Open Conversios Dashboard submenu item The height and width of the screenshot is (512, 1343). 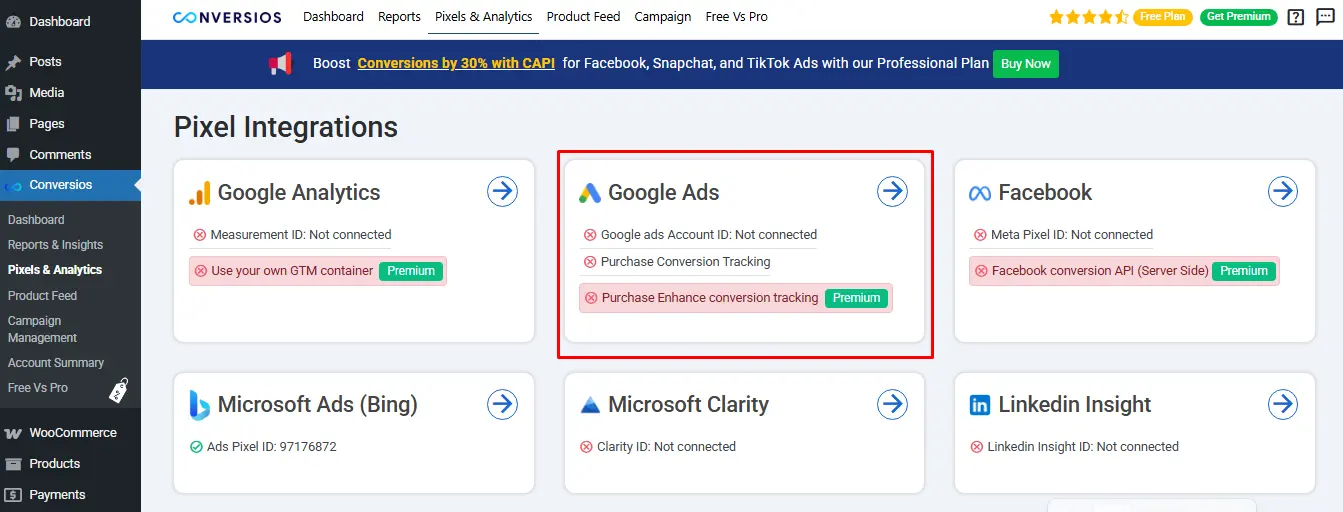click(36, 220)
